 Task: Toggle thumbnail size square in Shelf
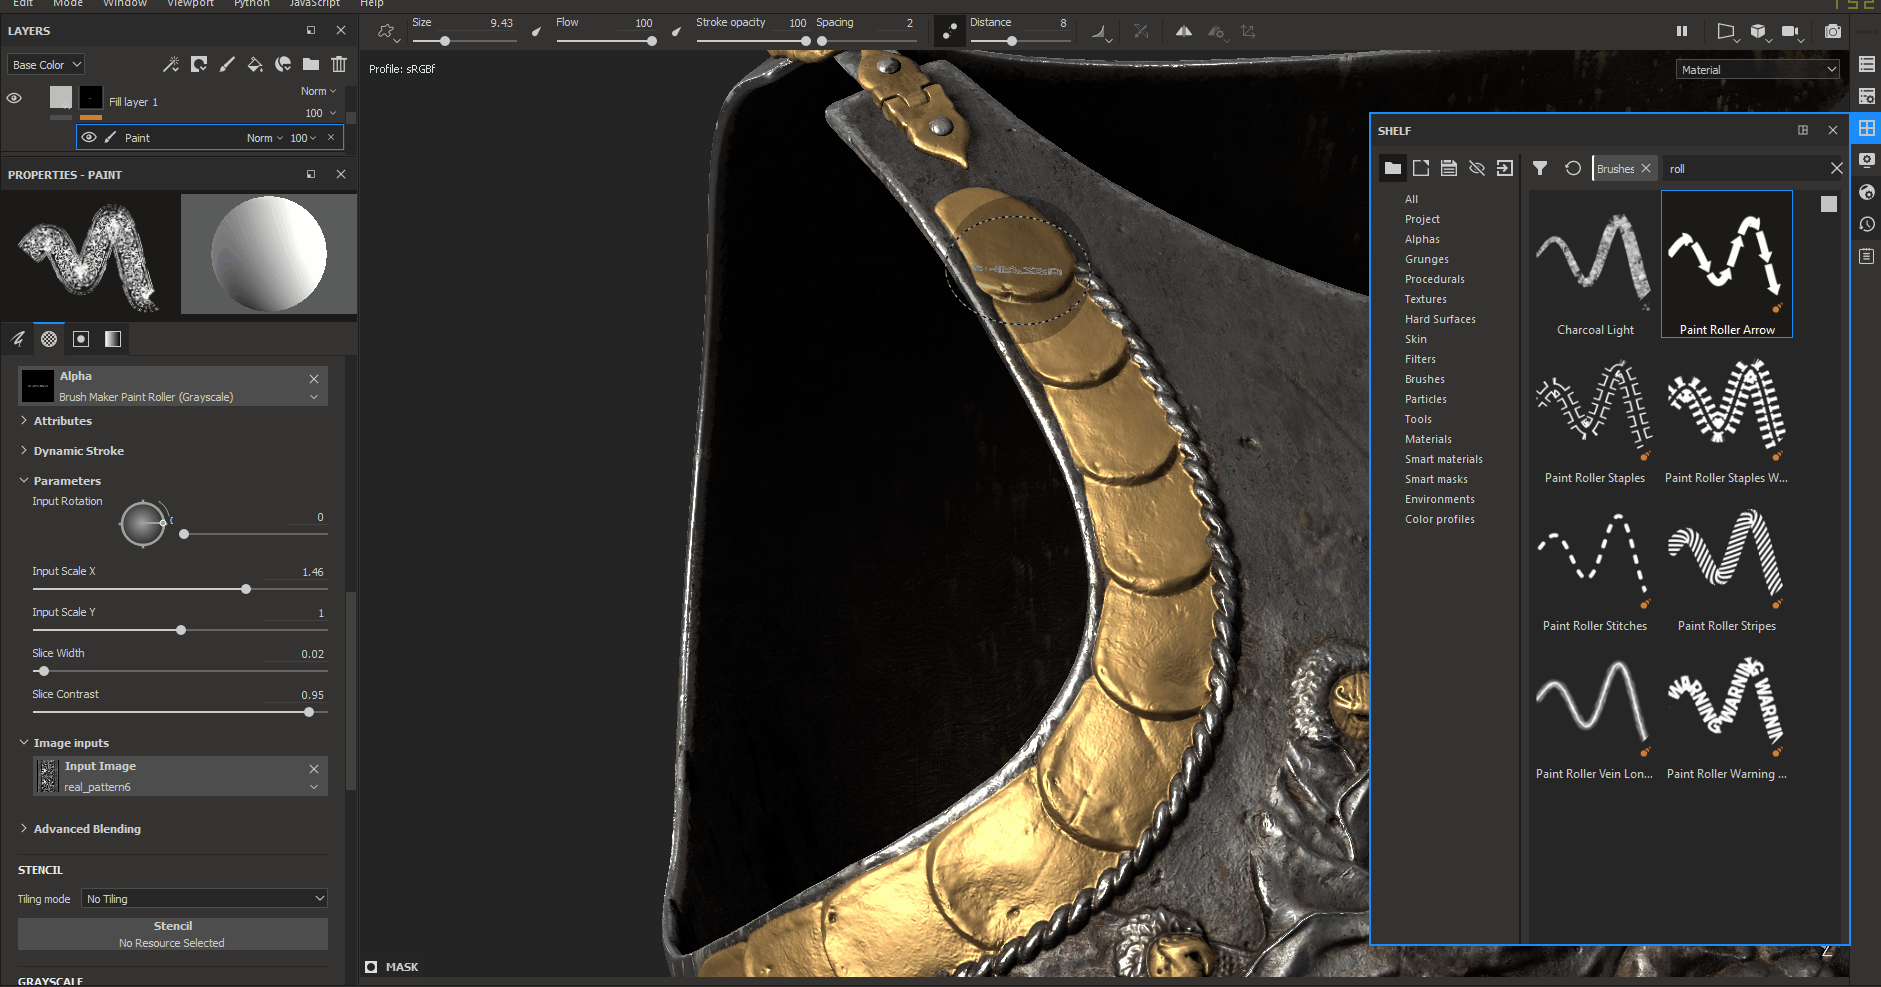coord(1829,204)
